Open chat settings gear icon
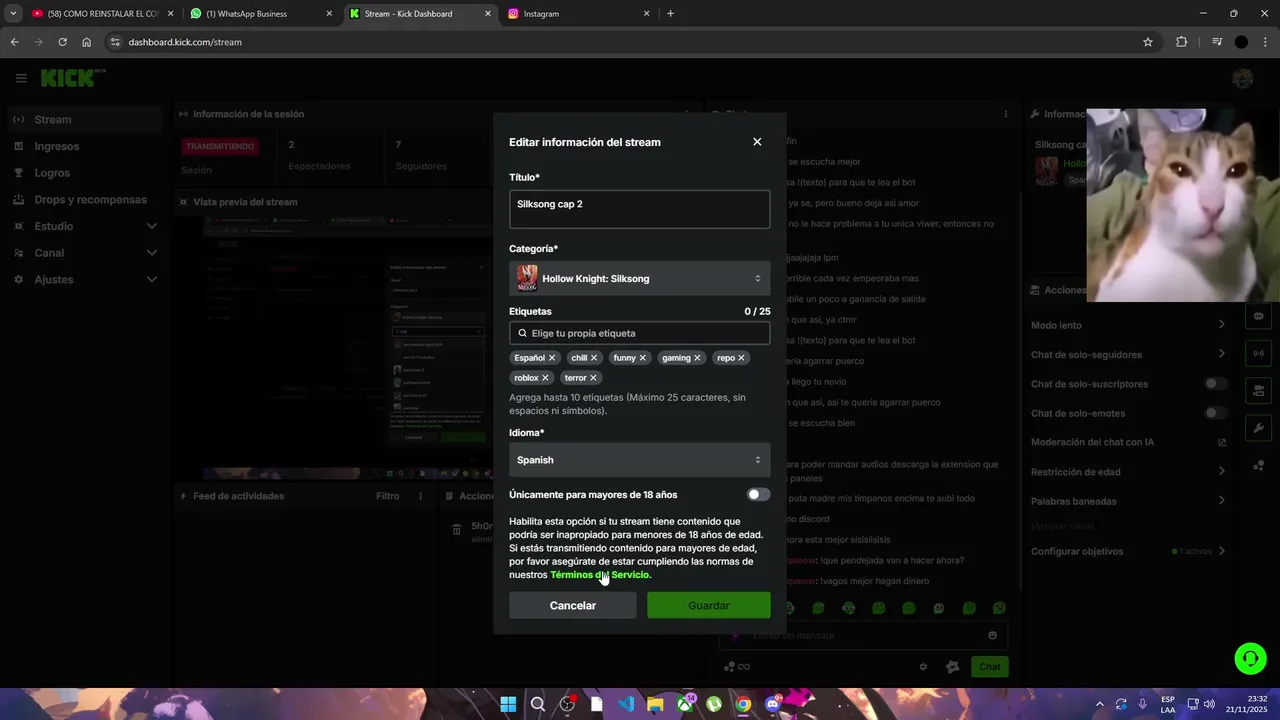The image size is (1280, 720). (923, 667)
